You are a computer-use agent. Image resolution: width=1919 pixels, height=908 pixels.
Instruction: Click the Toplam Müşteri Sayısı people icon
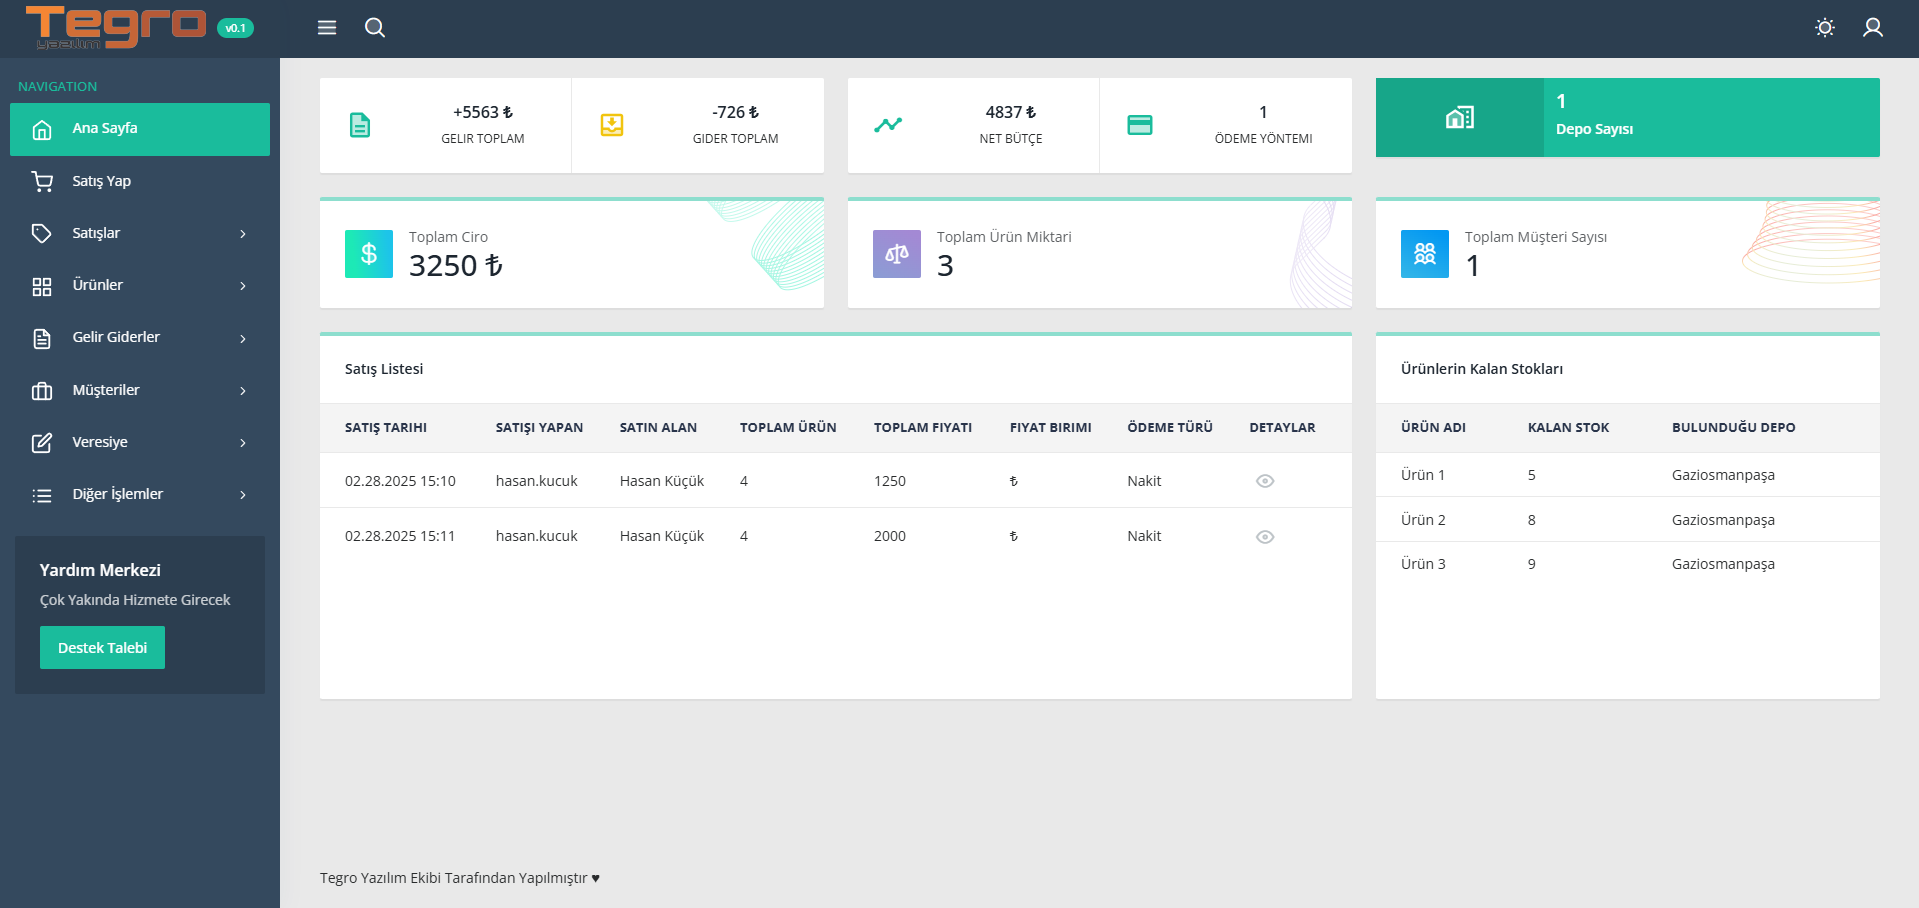(x=1425, y=254)
